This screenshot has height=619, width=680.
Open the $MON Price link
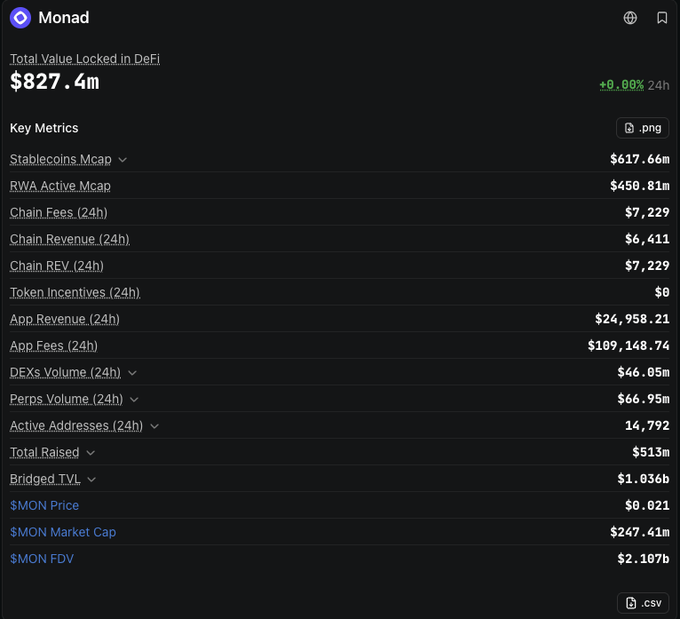pyautogui.click(x=44, y=505)
